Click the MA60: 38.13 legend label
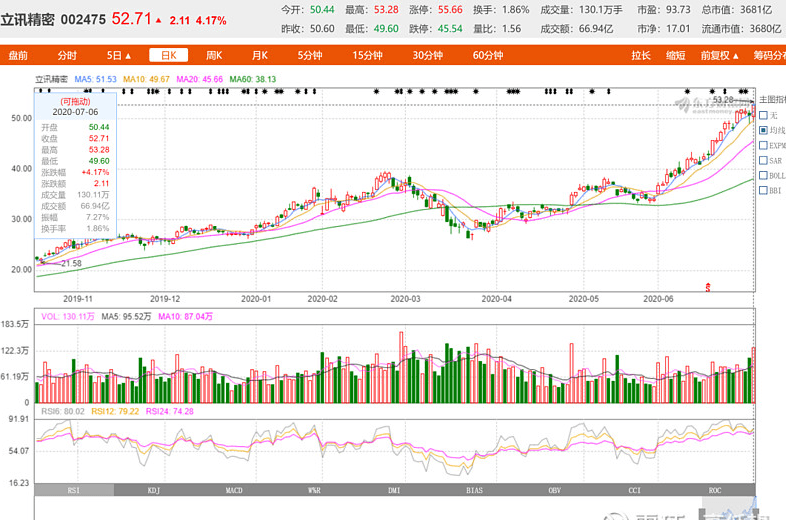The width and height of the screenshot is (786, 520). tap(253, 79)
